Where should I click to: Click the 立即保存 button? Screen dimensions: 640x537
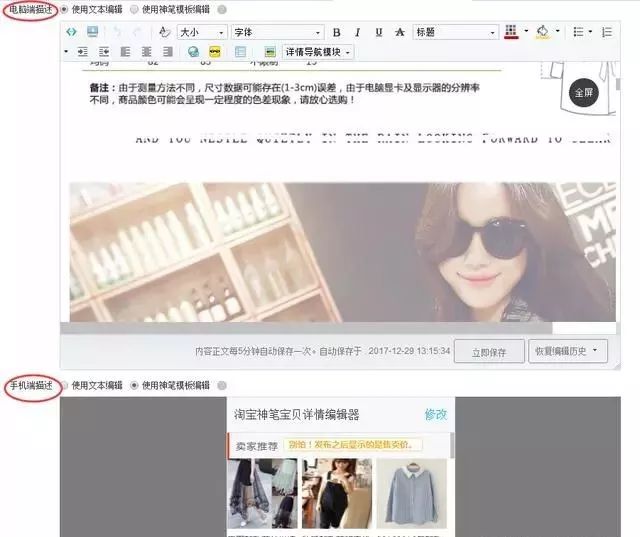[x=488, y=351]
